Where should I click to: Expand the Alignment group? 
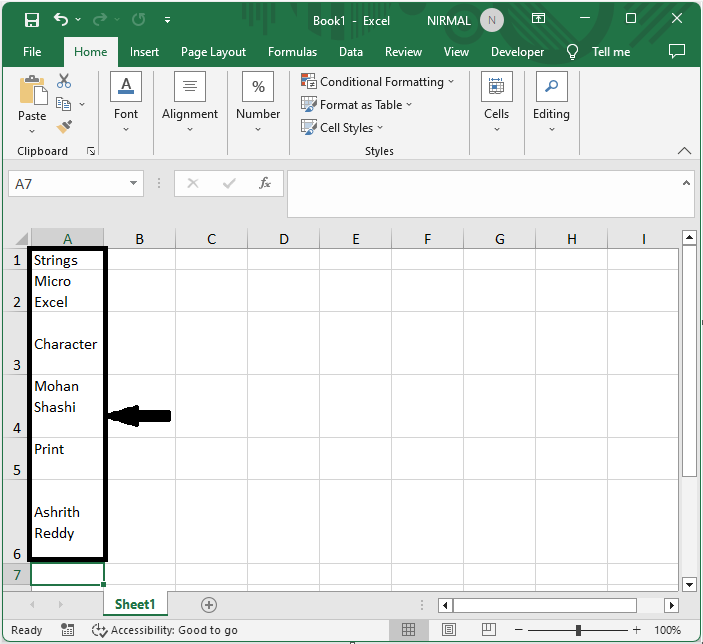190,102
